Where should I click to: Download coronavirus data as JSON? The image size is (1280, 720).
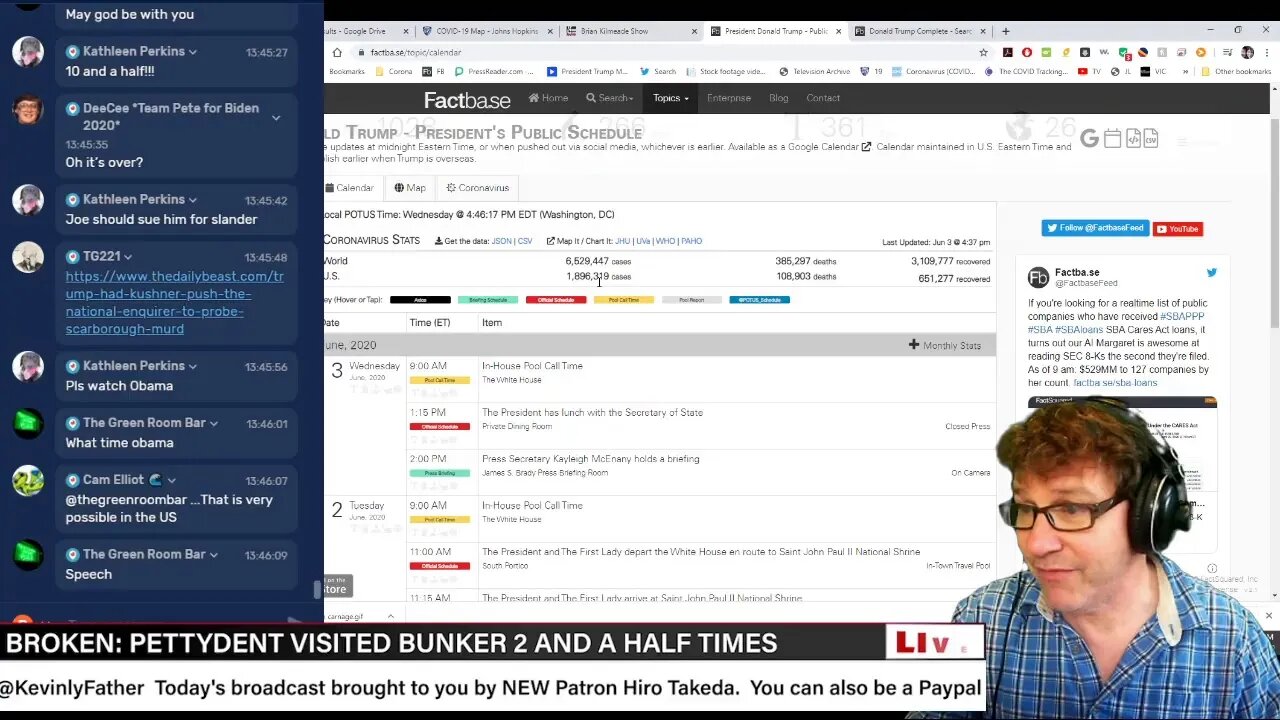[x=501, y=241]
